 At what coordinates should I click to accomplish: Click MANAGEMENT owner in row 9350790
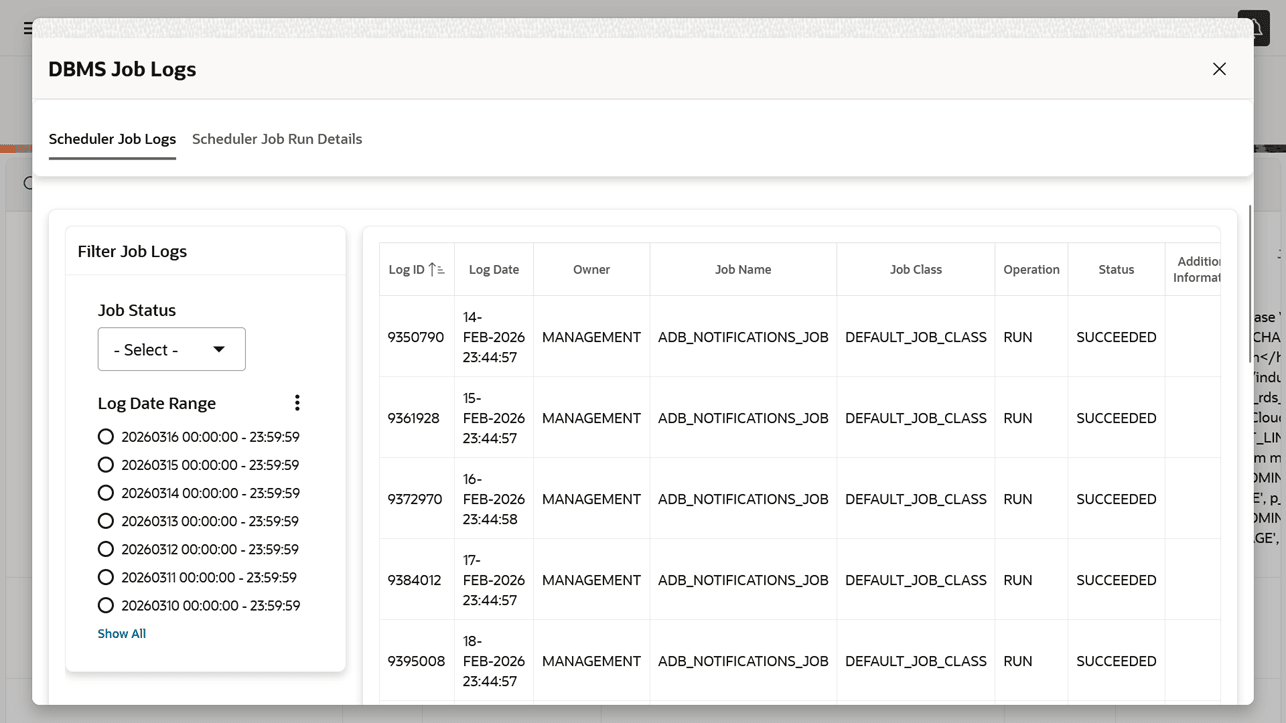[591, 337]
